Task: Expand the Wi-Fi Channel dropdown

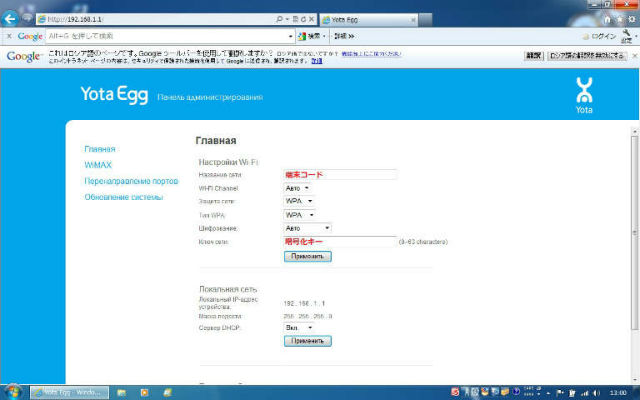Action: pos(298,187)
